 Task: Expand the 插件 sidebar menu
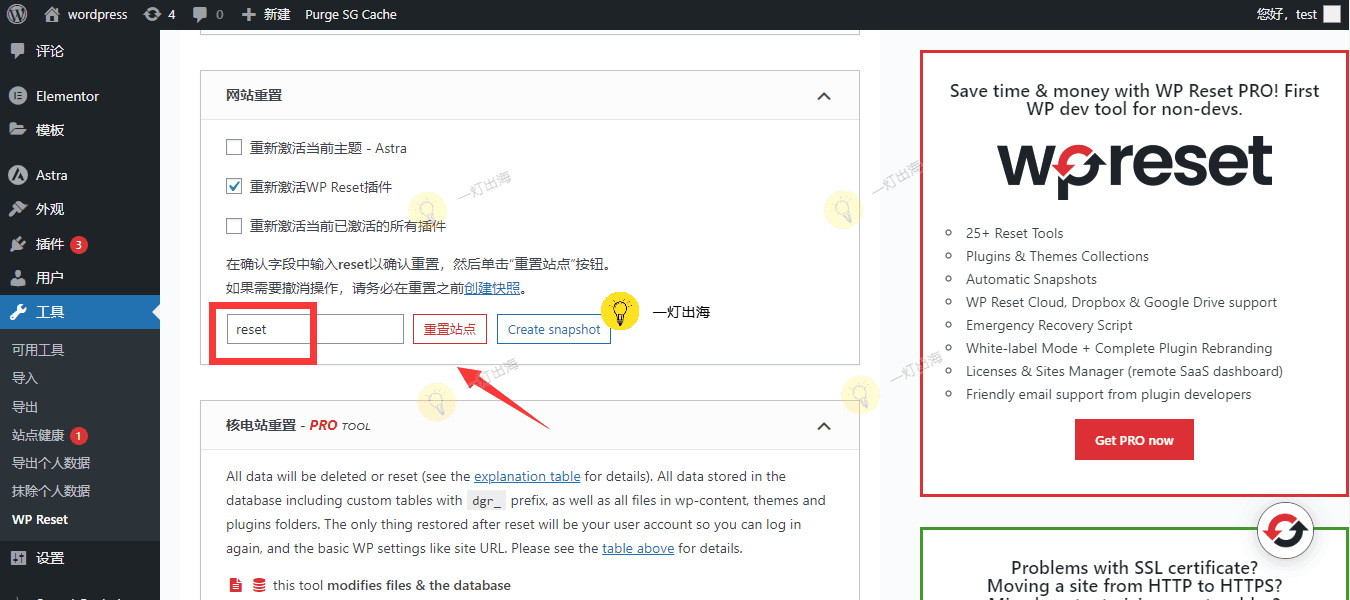50,244
